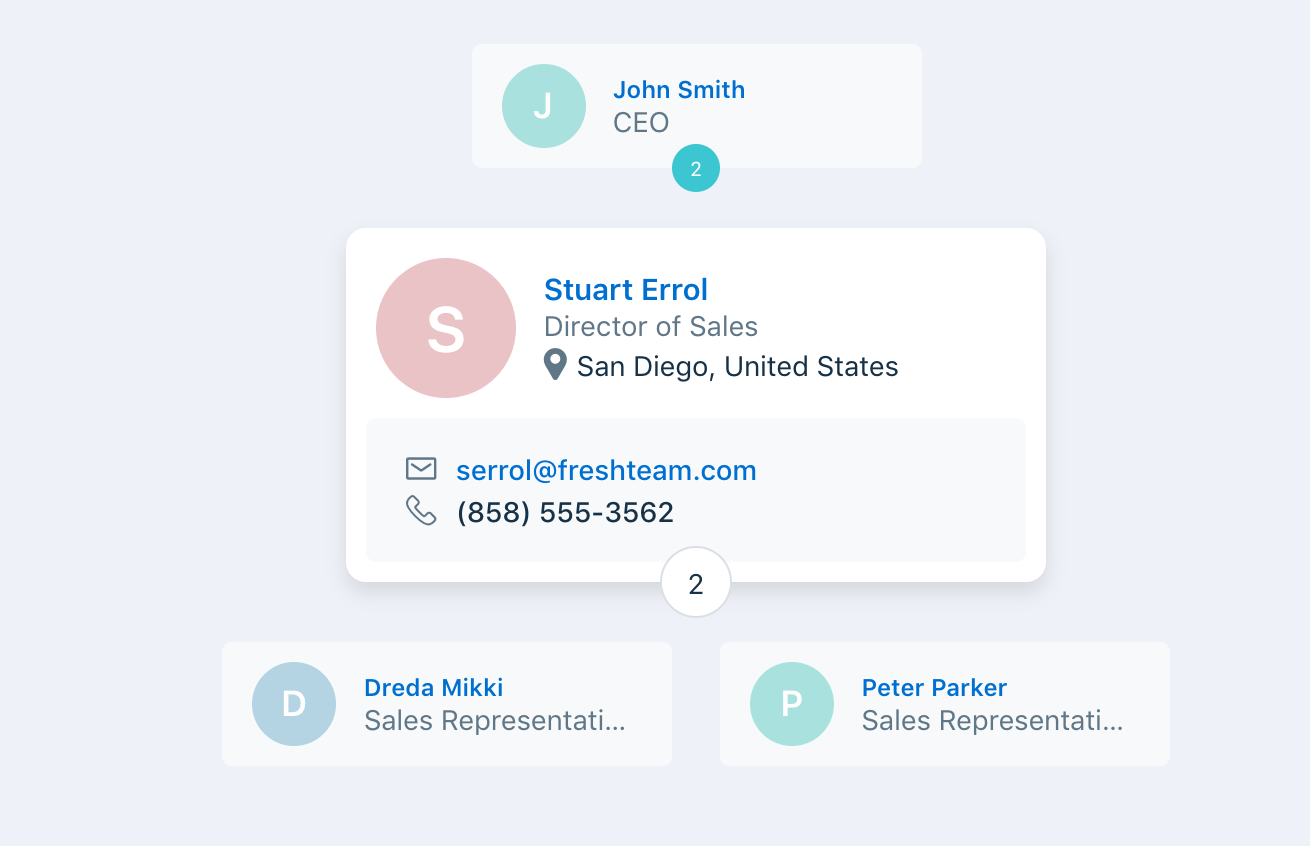This screenshot has width=1310, height=846.
Task: Click Dreda Mikki's blue D avatar
Action: (294, 704)
